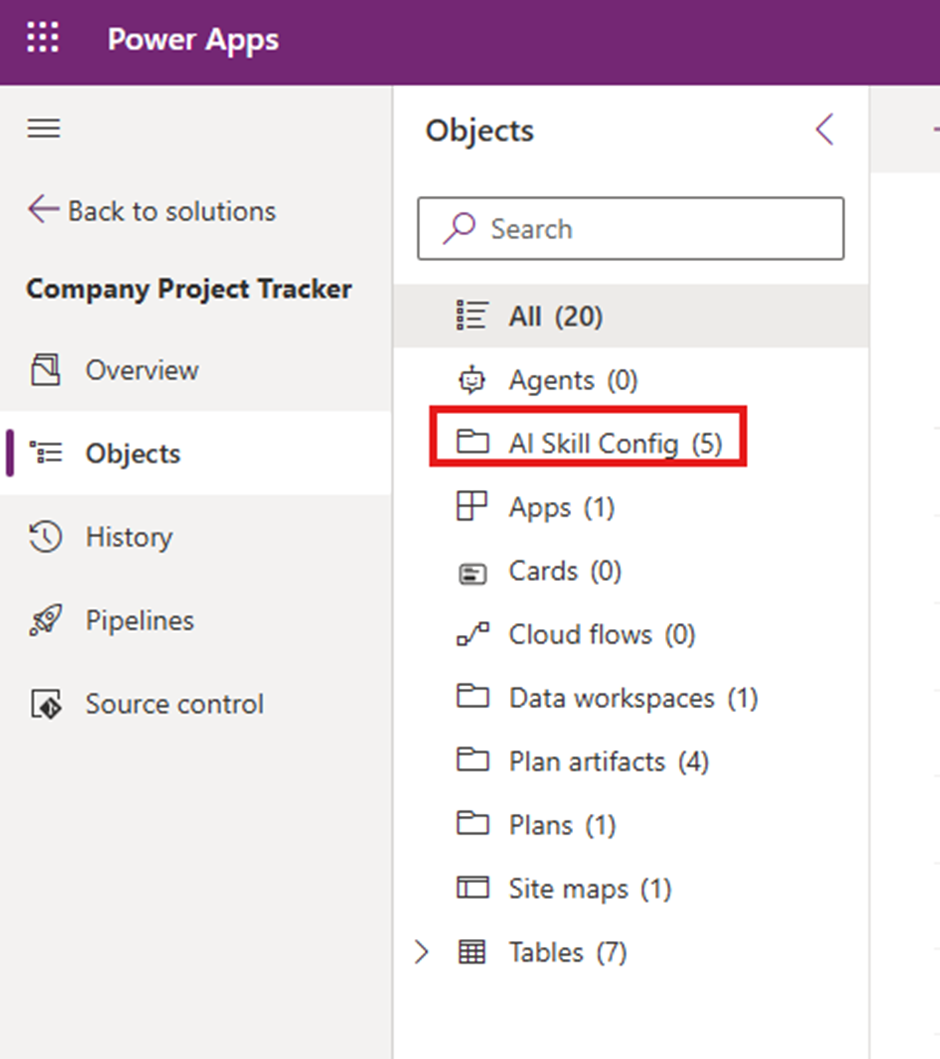
Task: Select All (20) objects
Action: [x=631, y=315]
